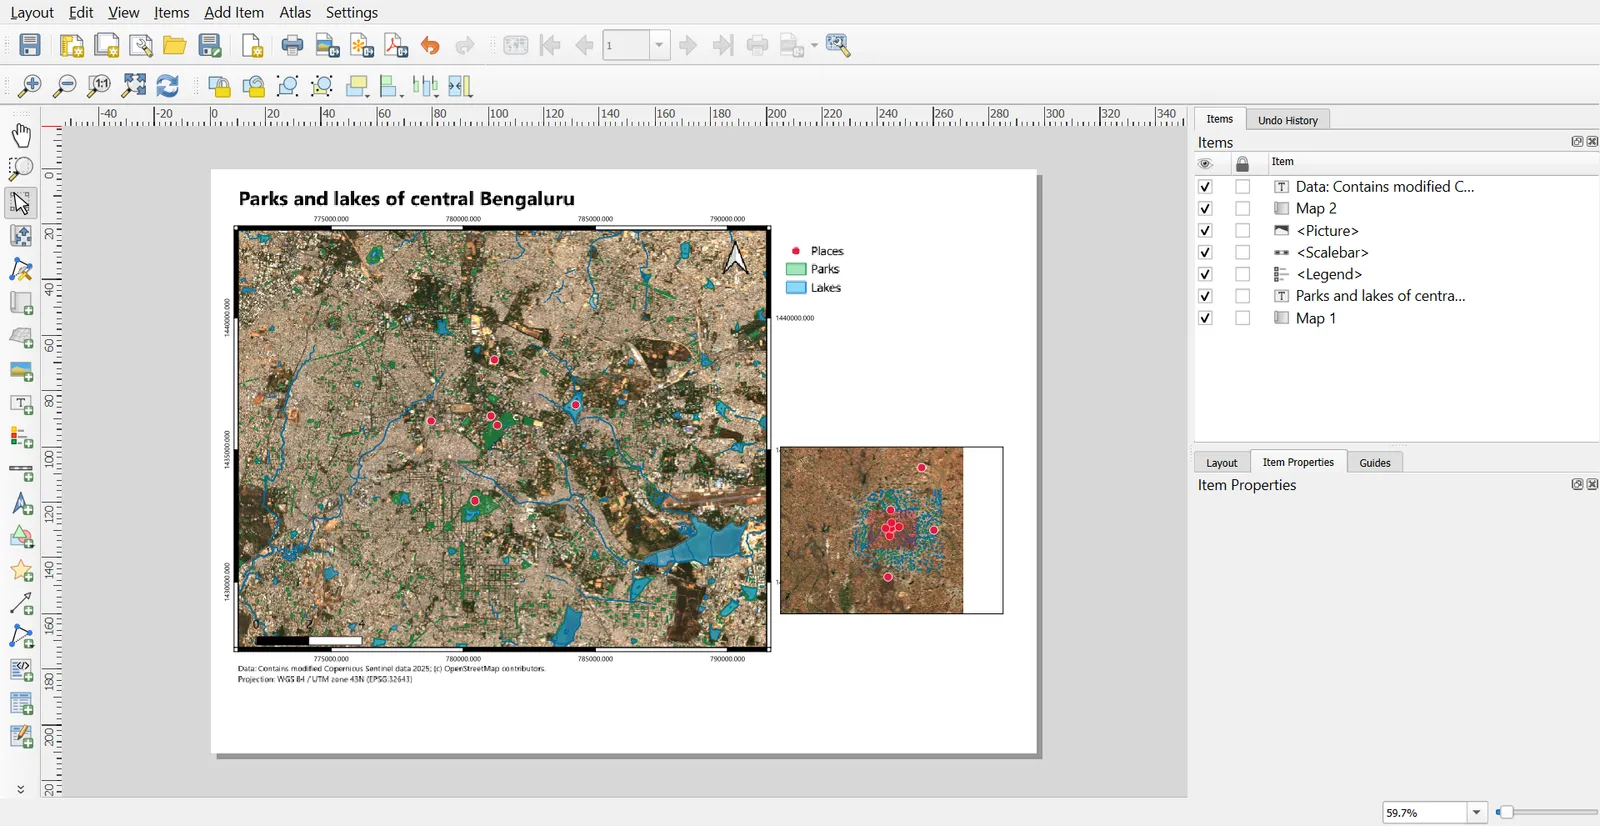1600x826 pixels.
Task: Click the overview inset map on canvas
Action: (x=891, y=530)
